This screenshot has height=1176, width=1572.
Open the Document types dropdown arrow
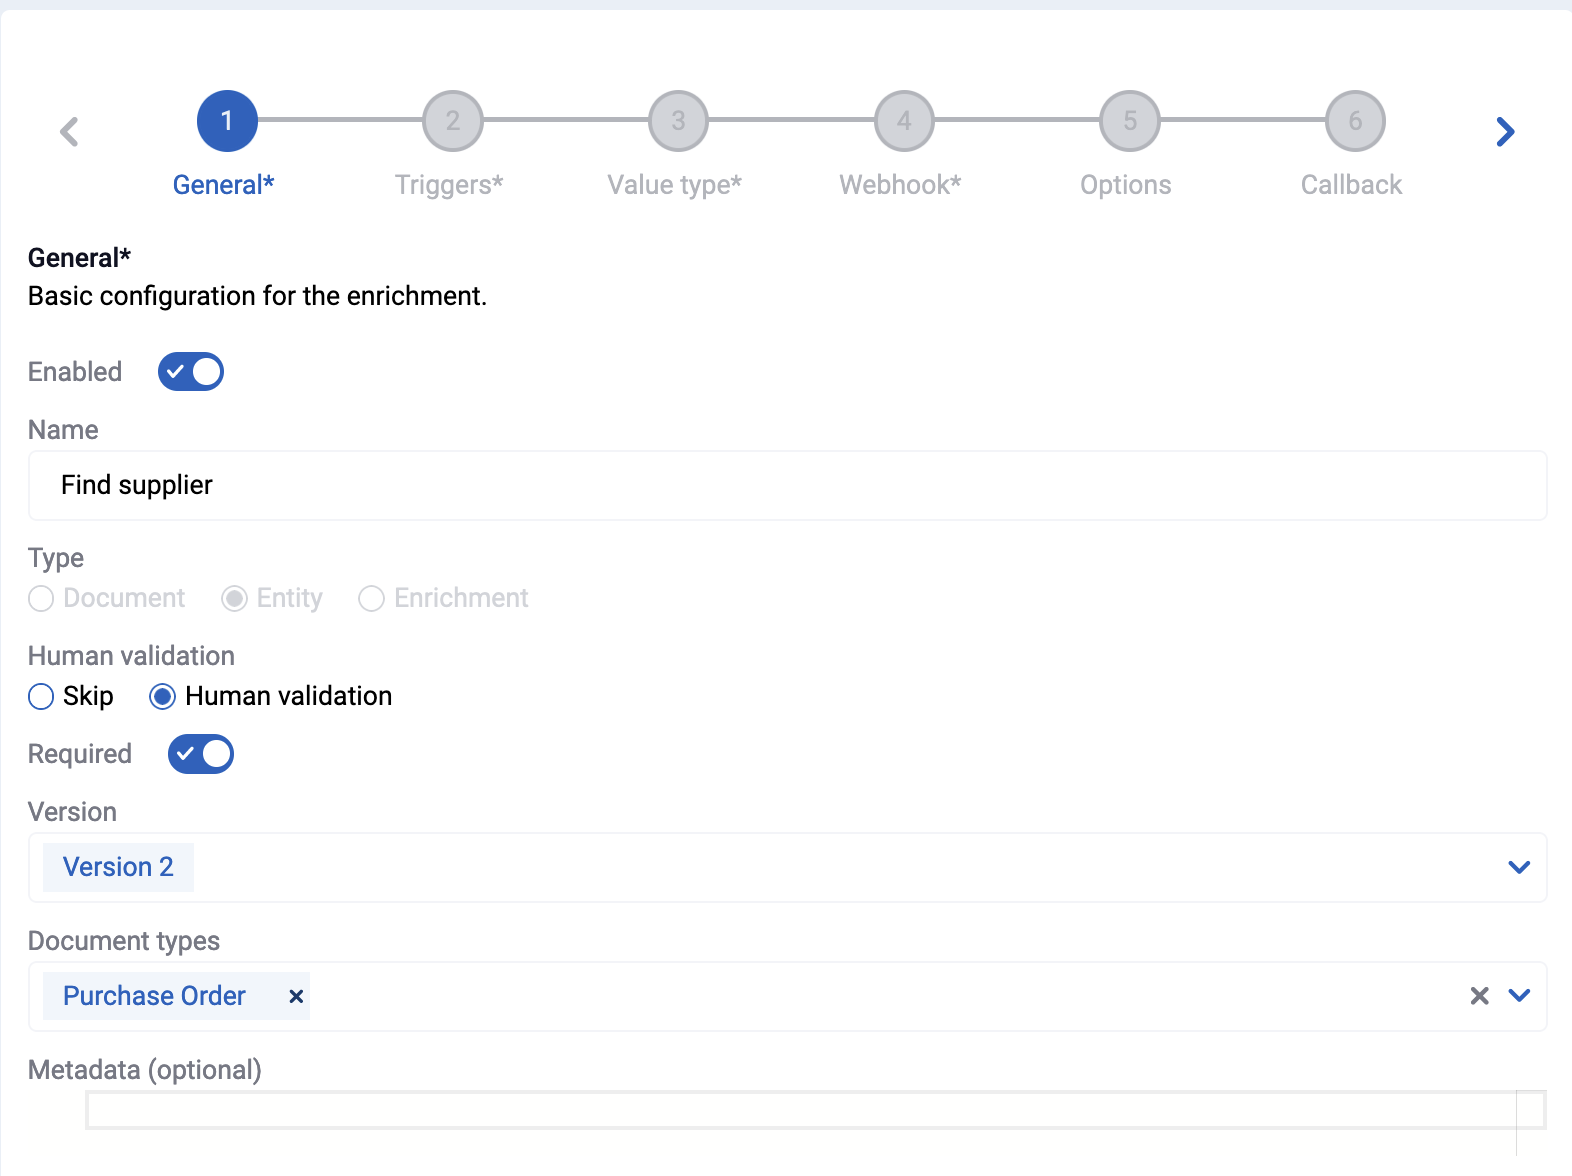point(1519,995)
